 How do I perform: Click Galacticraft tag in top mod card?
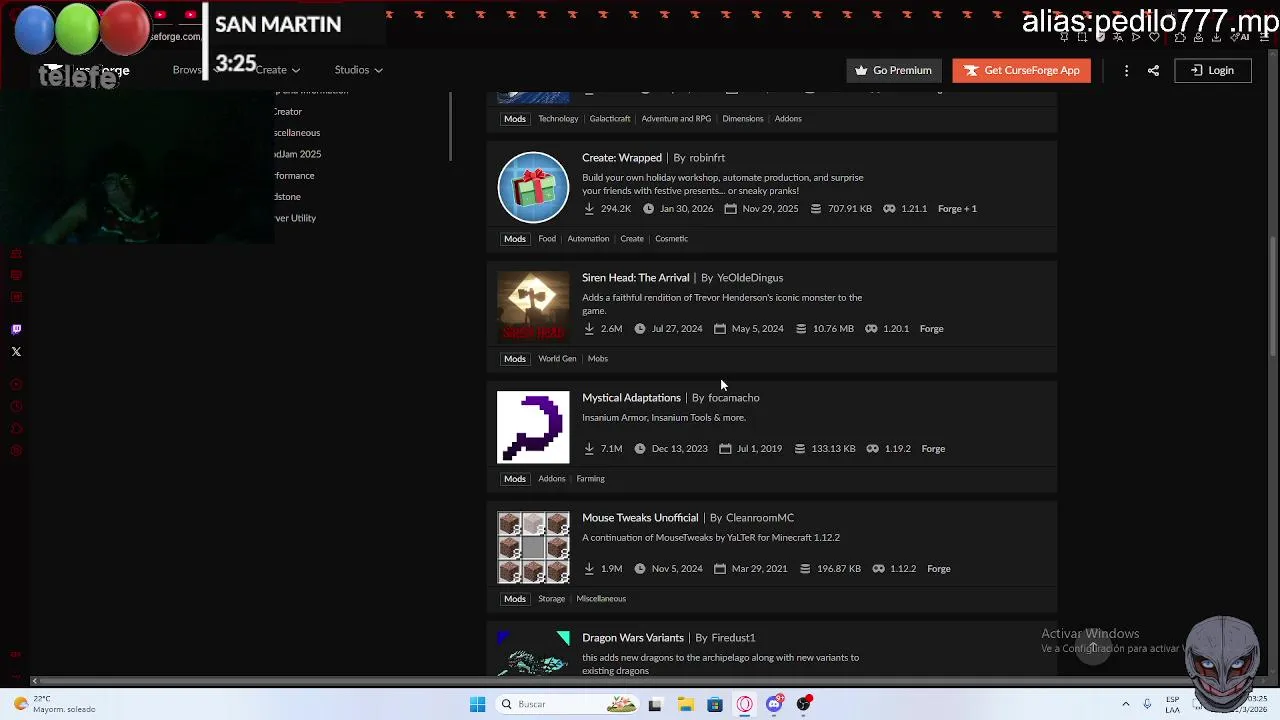click(x=610, y=119)
